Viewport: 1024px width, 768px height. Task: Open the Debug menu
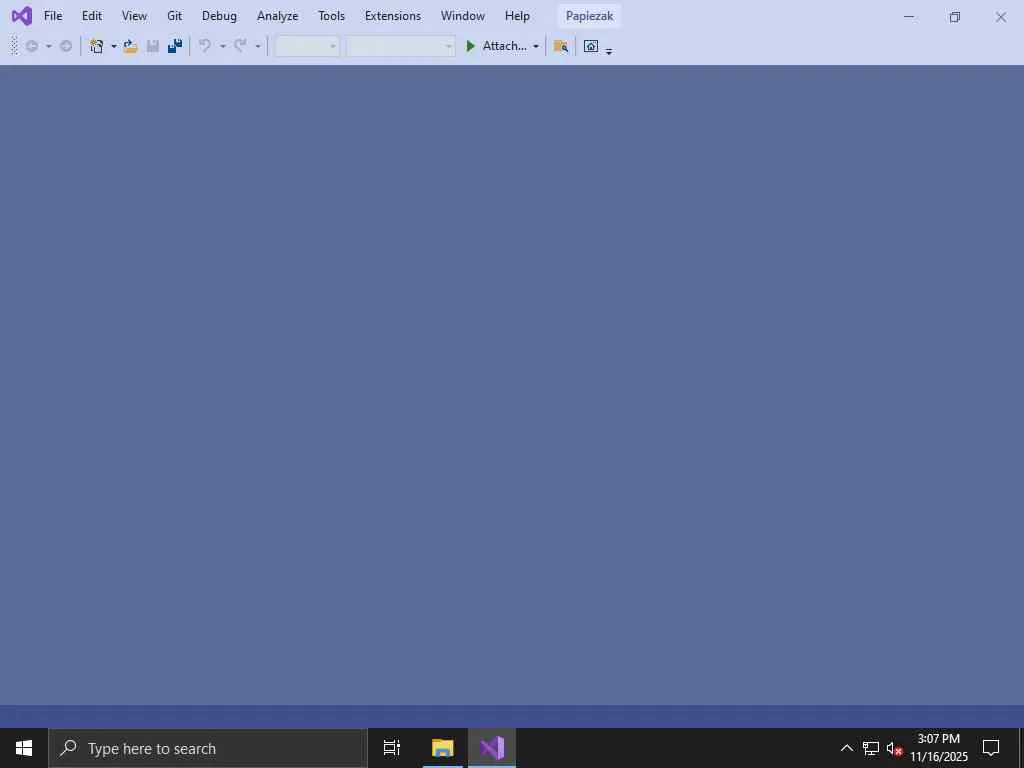click(219, 16)
